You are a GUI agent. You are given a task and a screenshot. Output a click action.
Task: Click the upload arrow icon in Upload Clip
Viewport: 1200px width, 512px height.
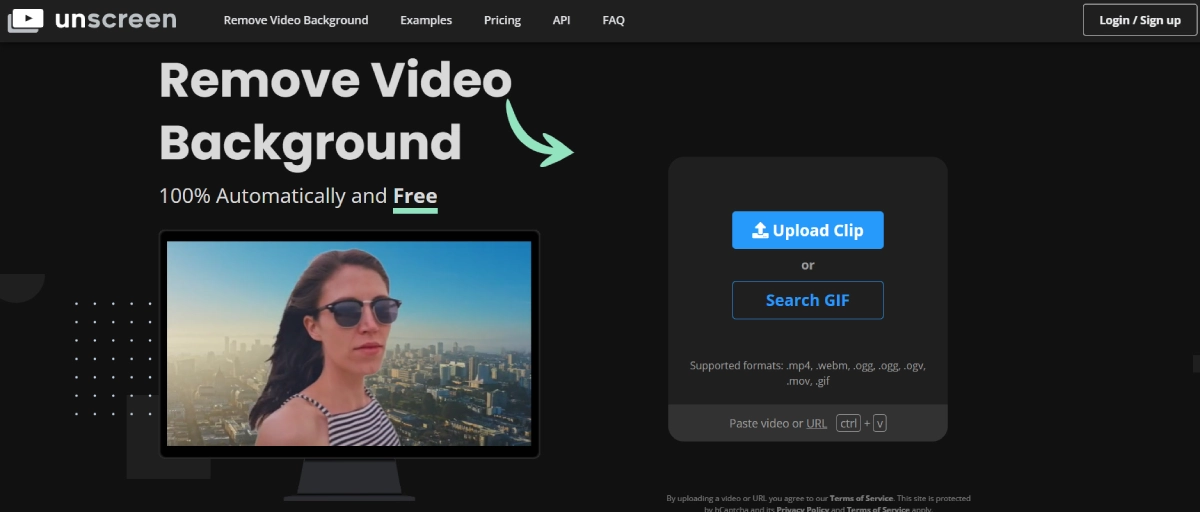click(759, 231)
